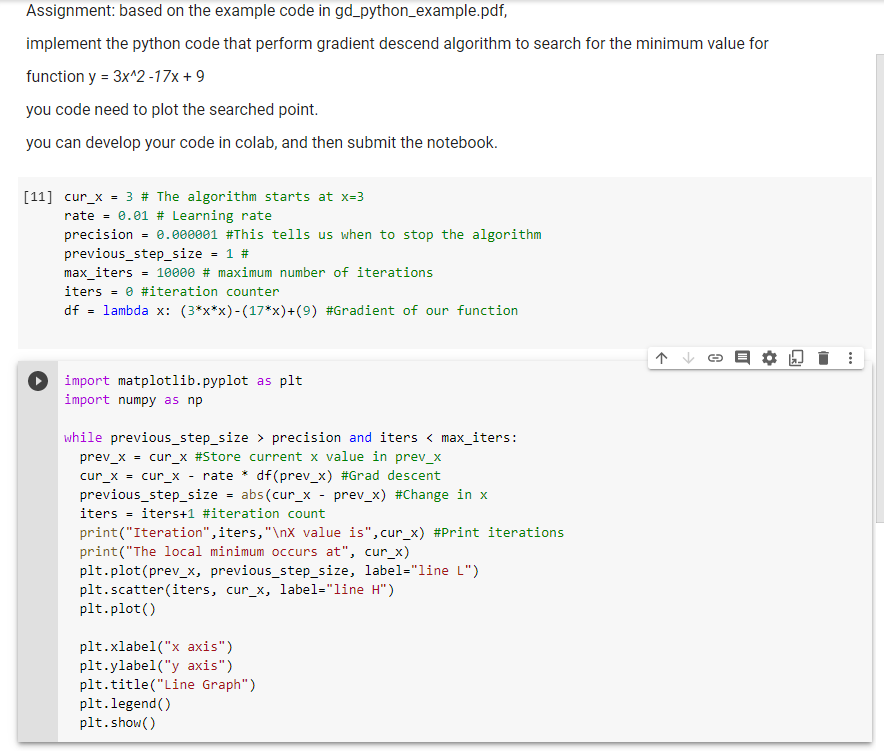The height and width of the screenshot is (751, 884).
Task: Click 'previous_step_size = 1 #' code line
Action: tap(156, 254)
